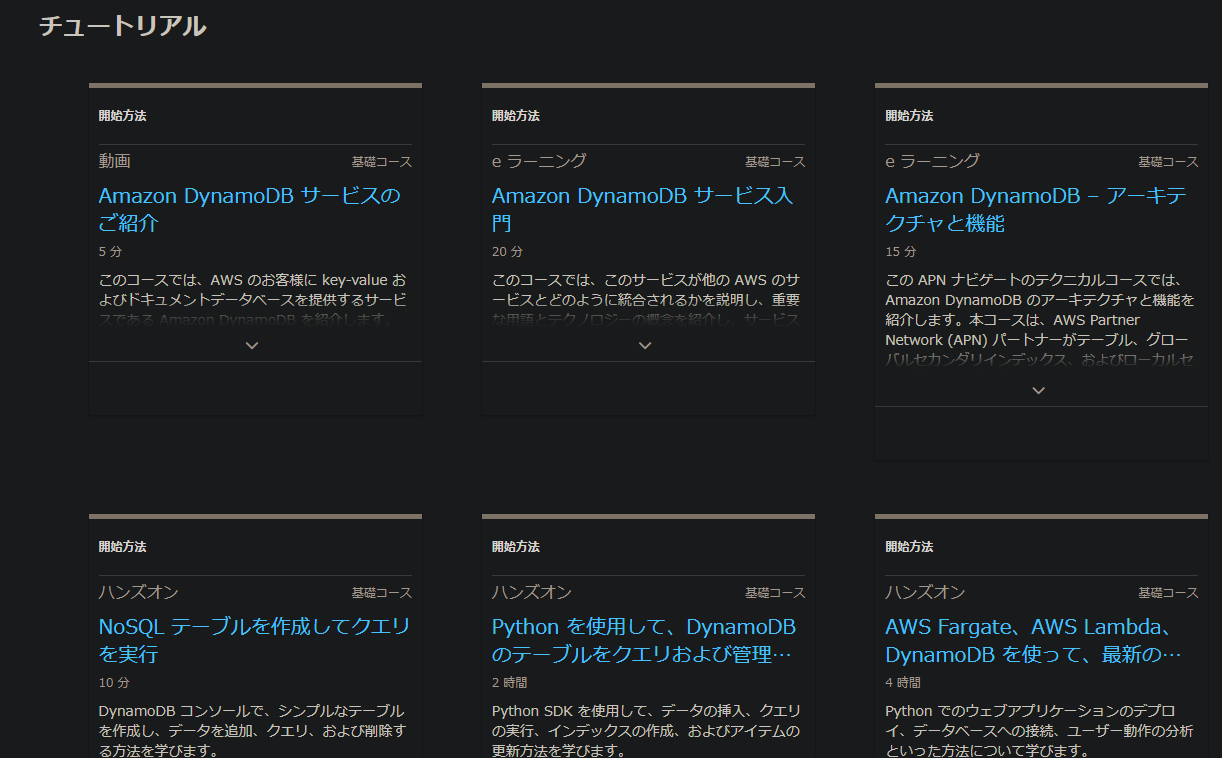
Task: Expand the Amazon DynamoDB サービスのご紹介 card description
Action: (x=252, y=345)
